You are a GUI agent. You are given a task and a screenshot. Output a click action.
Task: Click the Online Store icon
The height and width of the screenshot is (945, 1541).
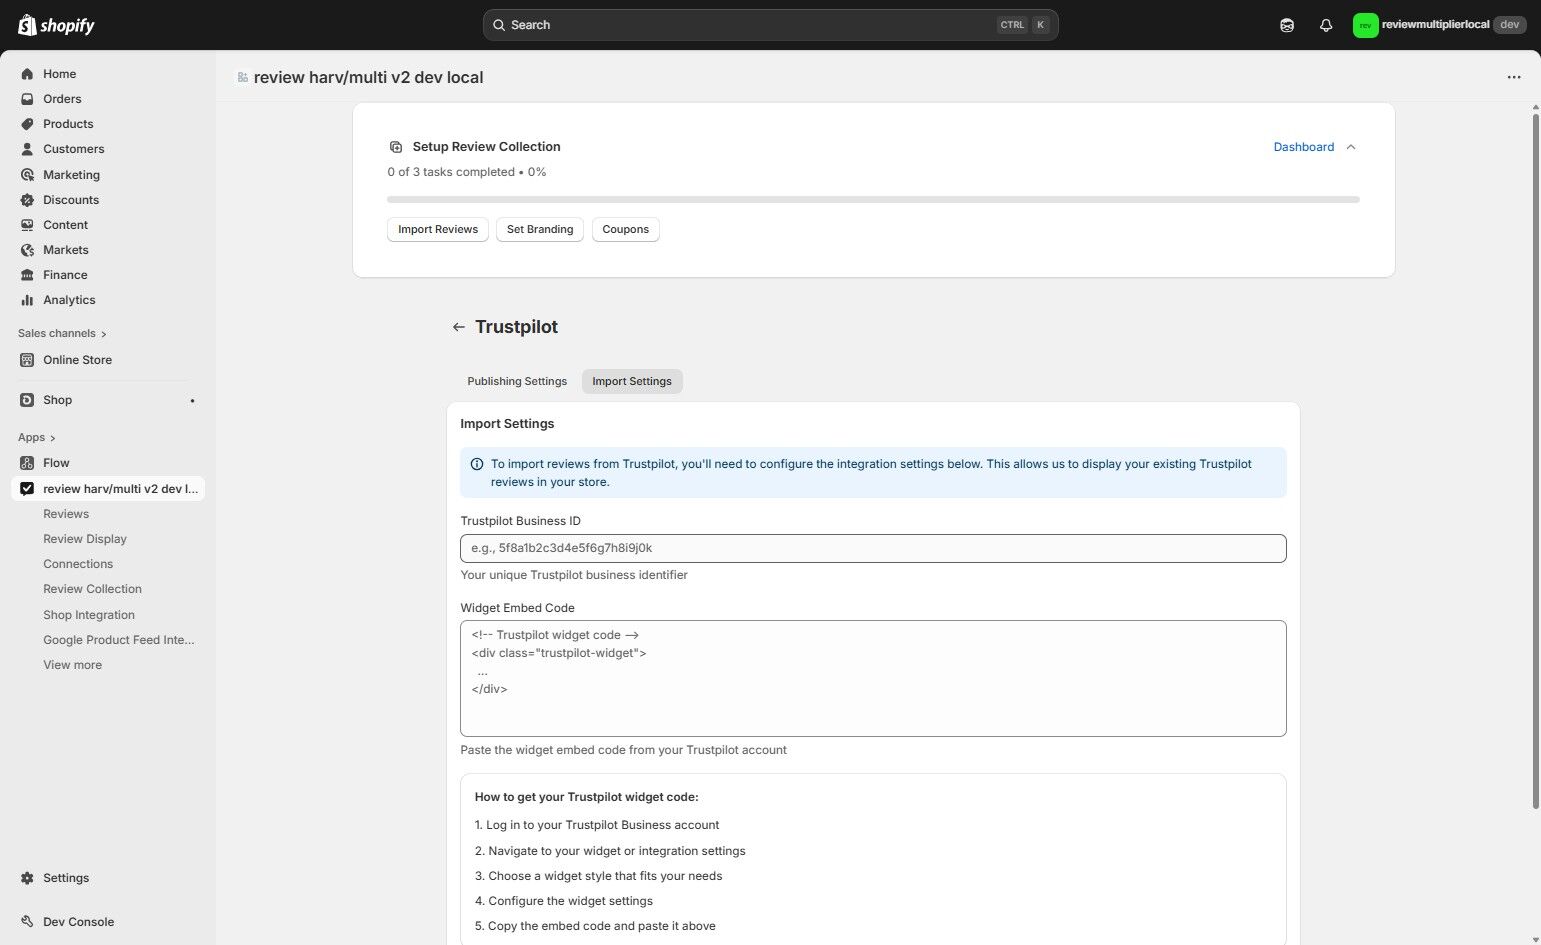click(x=27, y=359)
